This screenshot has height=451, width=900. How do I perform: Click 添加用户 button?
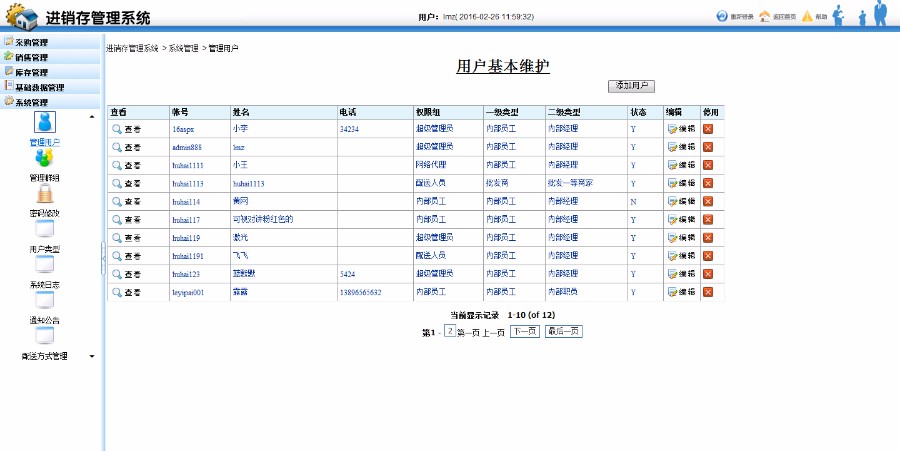tap(631, 86)
